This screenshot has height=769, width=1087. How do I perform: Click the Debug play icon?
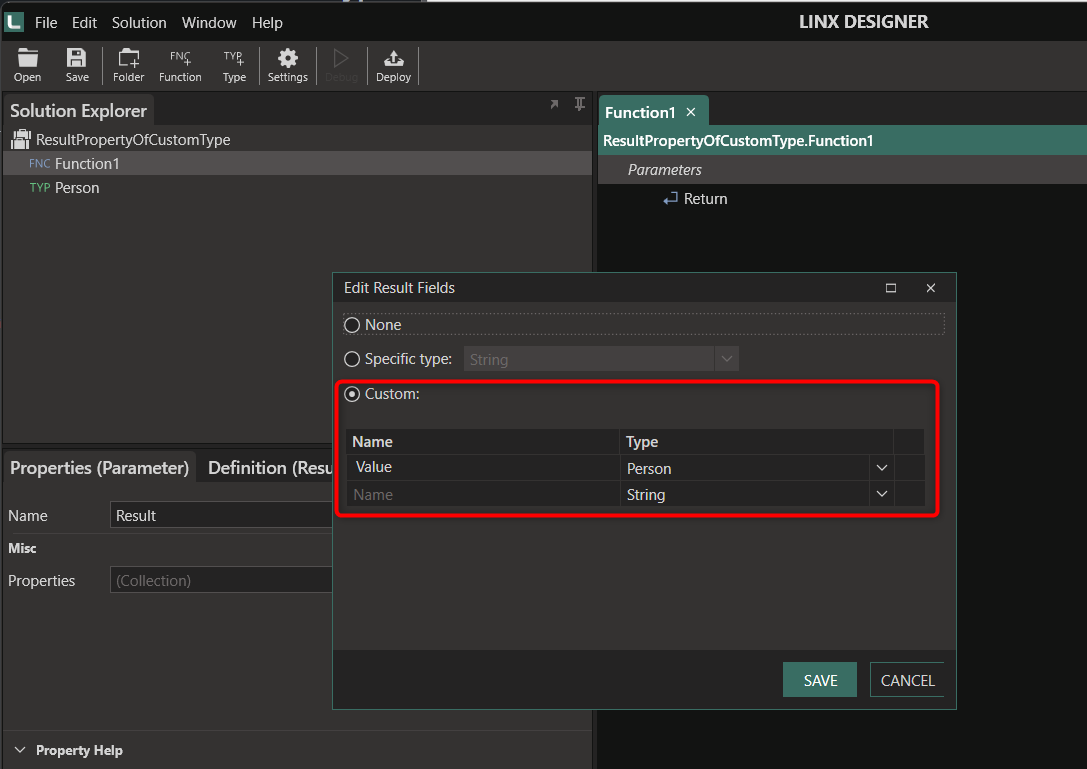tap(341, 66)
